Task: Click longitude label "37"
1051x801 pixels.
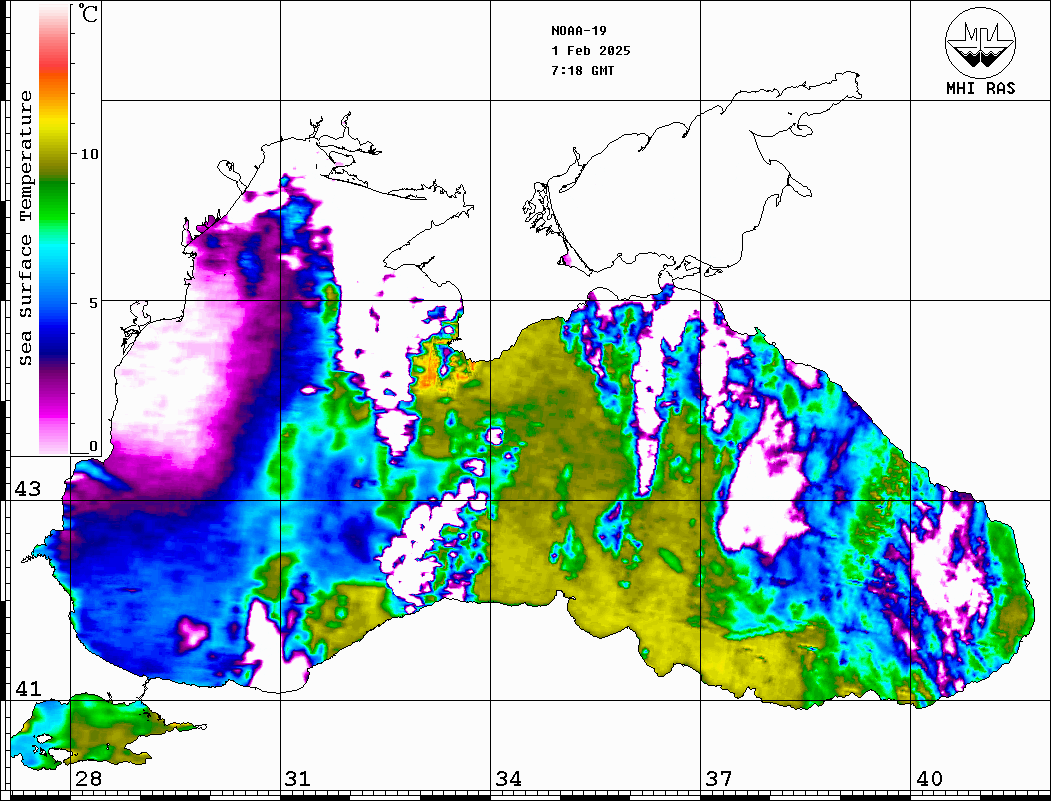Action: coord(719,778)
